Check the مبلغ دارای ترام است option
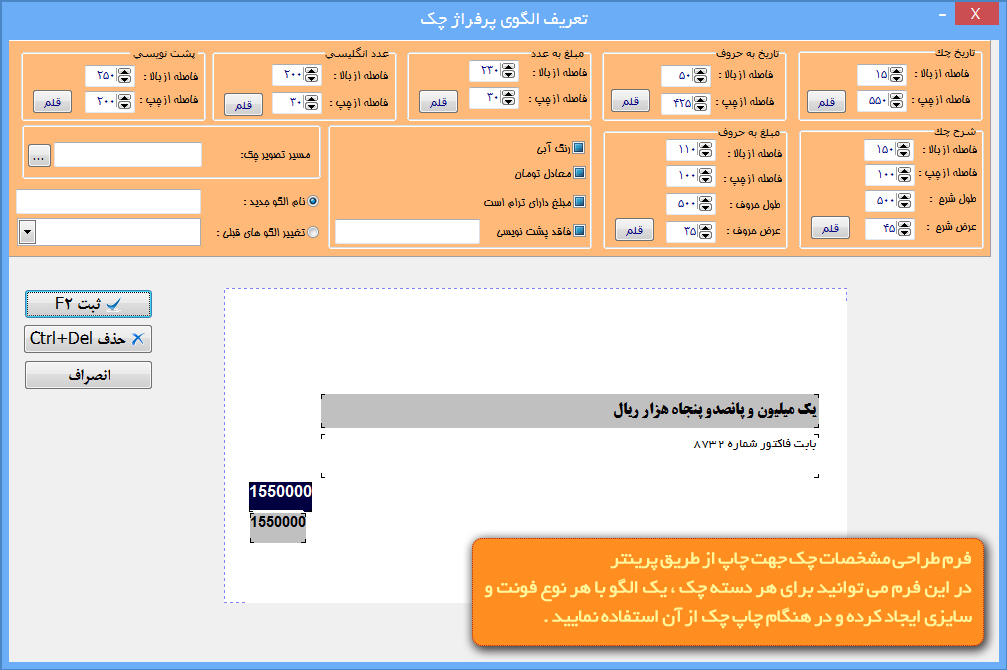This screenshot has width=1007, height=670. (x=578, y=201)
